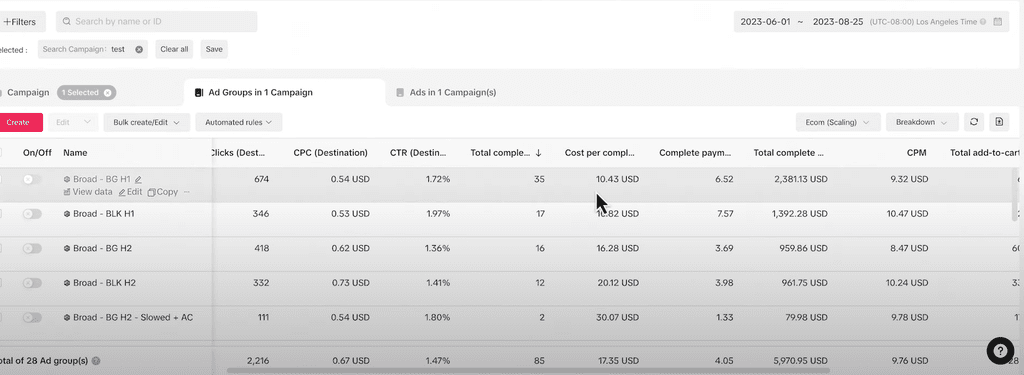The width and height of the screenshot is (1024, 375).
Task: Toggle the Broad - BLK H1 switch
Action: point(32,214)
